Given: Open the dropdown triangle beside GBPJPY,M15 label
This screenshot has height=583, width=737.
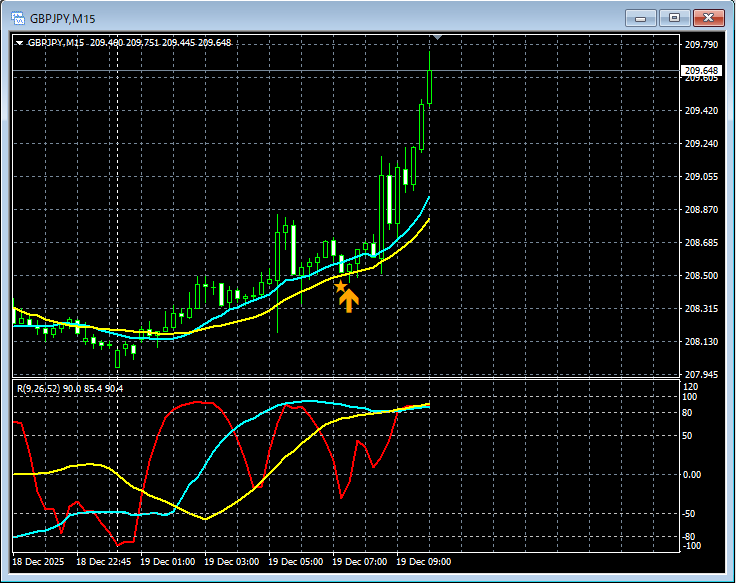Looking at the screenshot, I should click(x=19, y=43).
